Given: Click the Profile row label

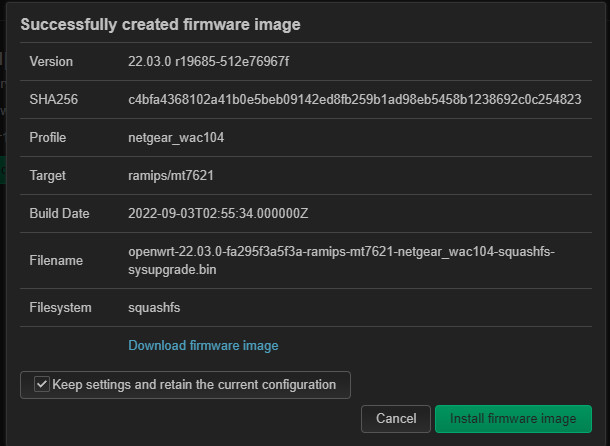Looking at the screenshot, I should pyautogui.click(x=48, y=137).
